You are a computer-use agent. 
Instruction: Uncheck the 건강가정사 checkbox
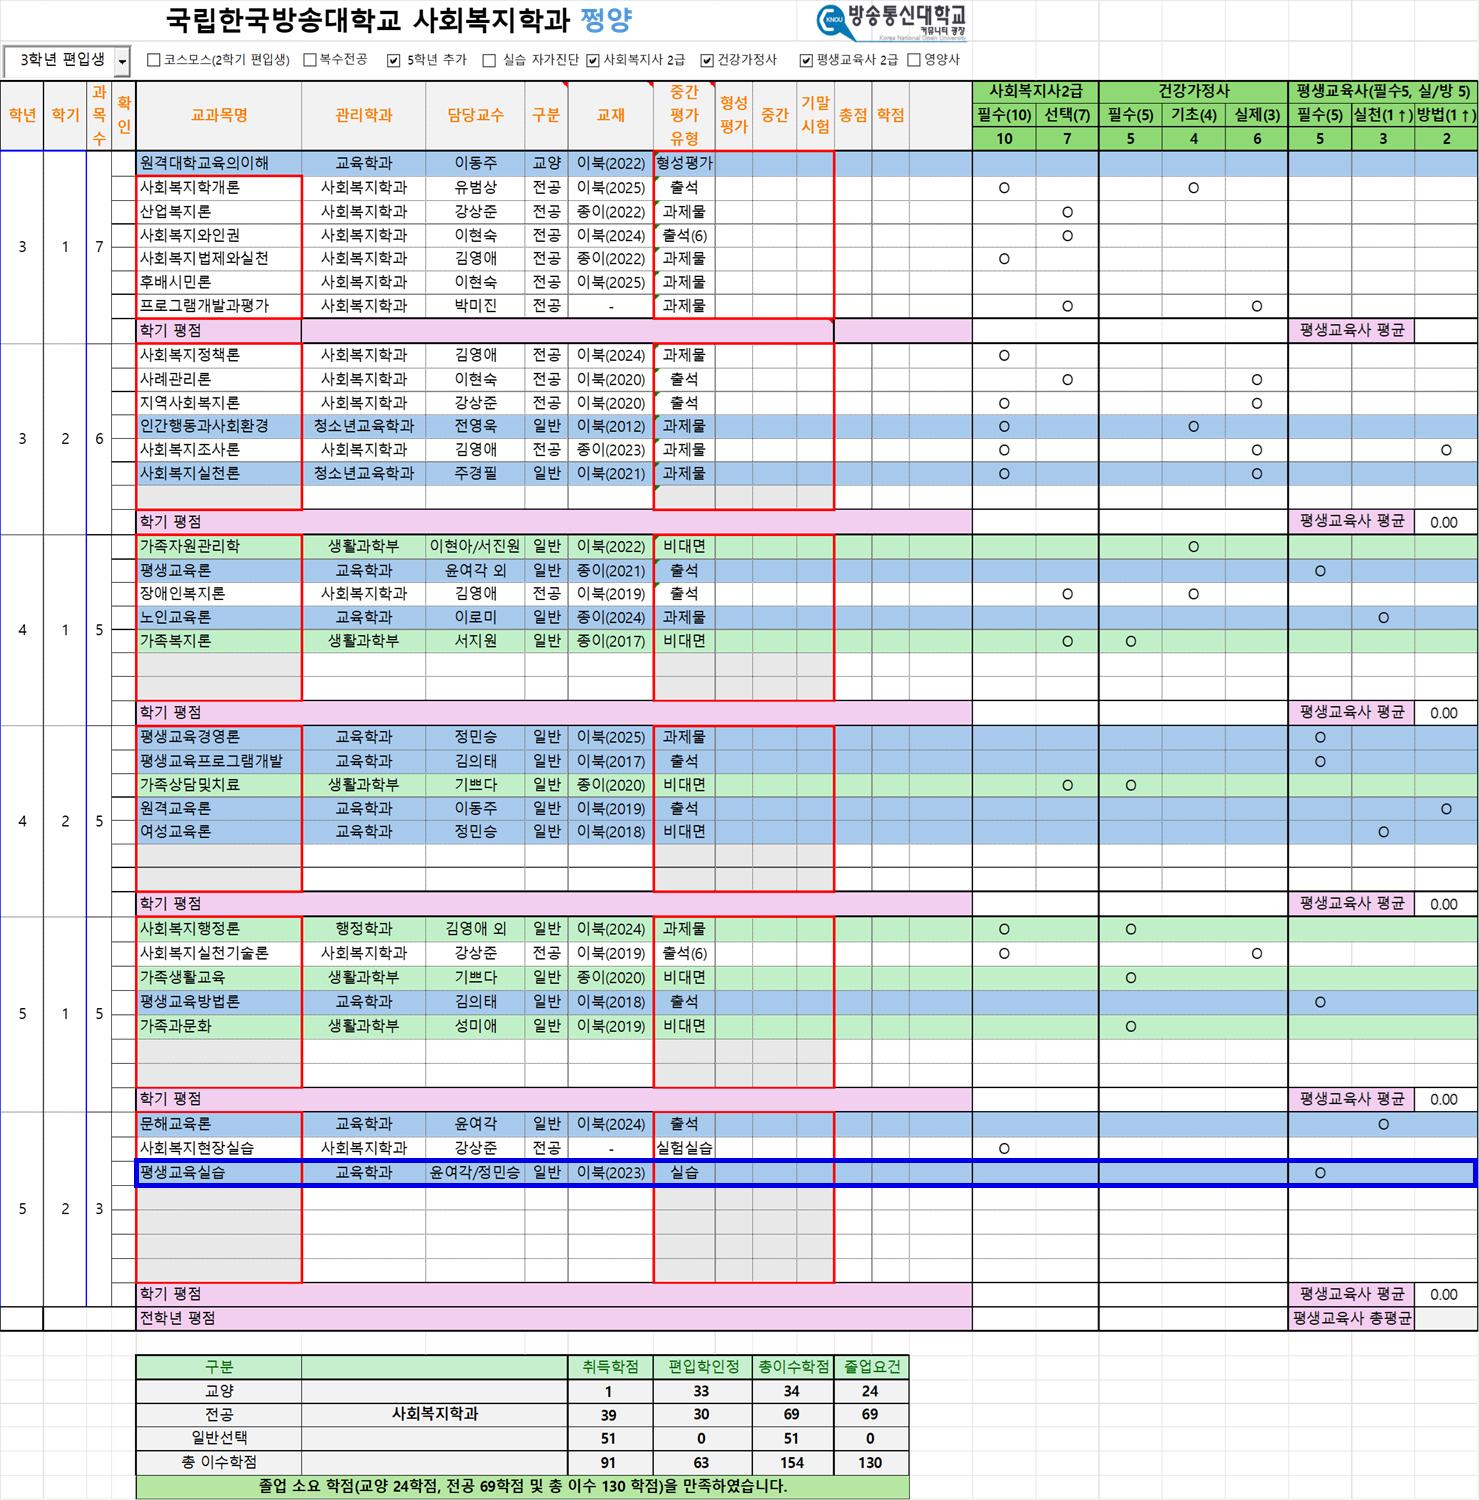(707, 60)
